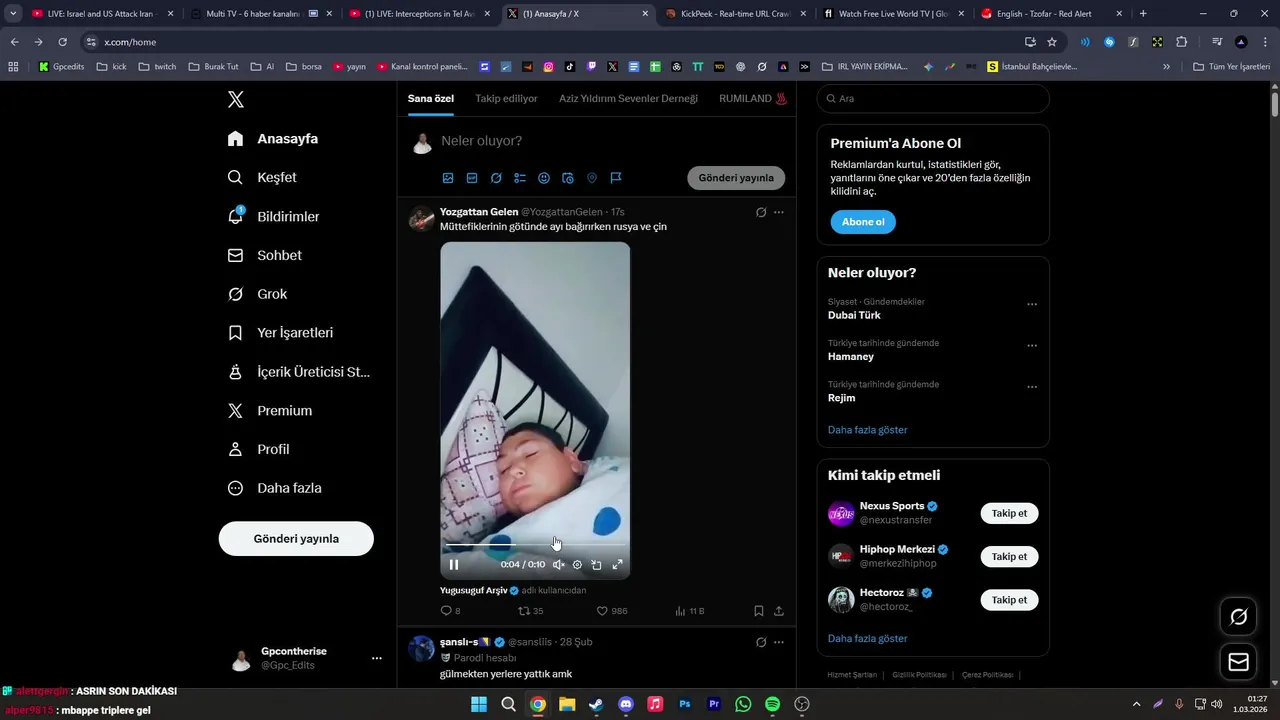This screenshot has width=1280, height=720.
Task: Open more options on Yozgattan Gelen post
Action: [779, 212]
